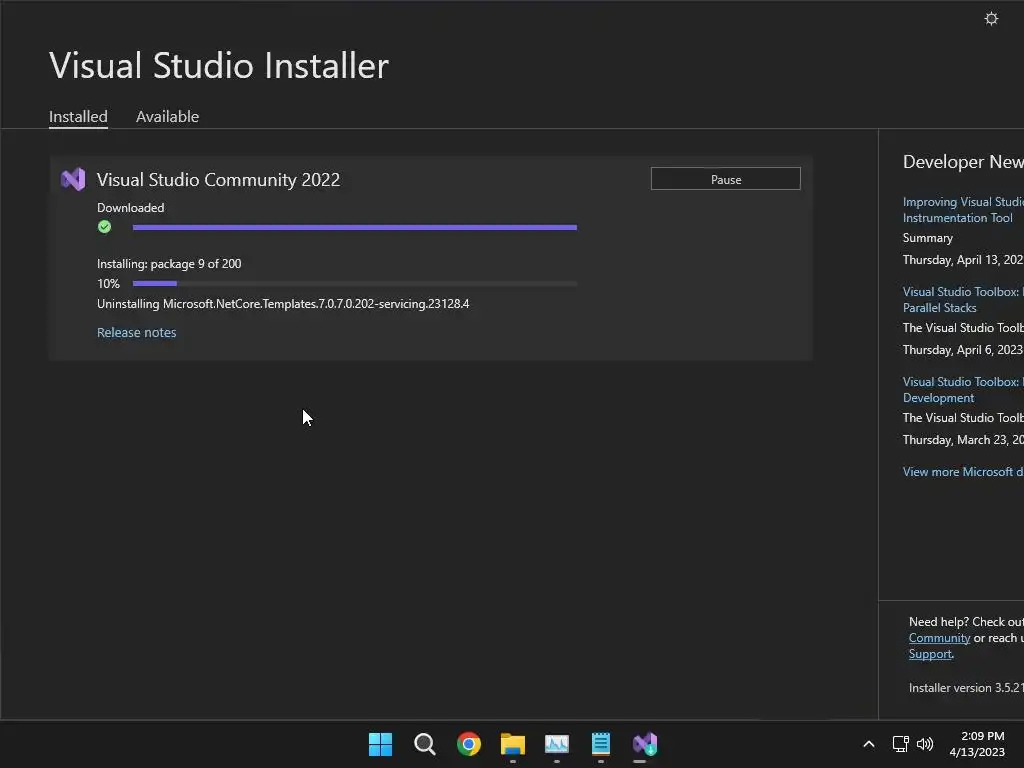Screen dimensions: 1024x768
Task: Show hidden system tray icons
Action: click(x=869, y=744)
